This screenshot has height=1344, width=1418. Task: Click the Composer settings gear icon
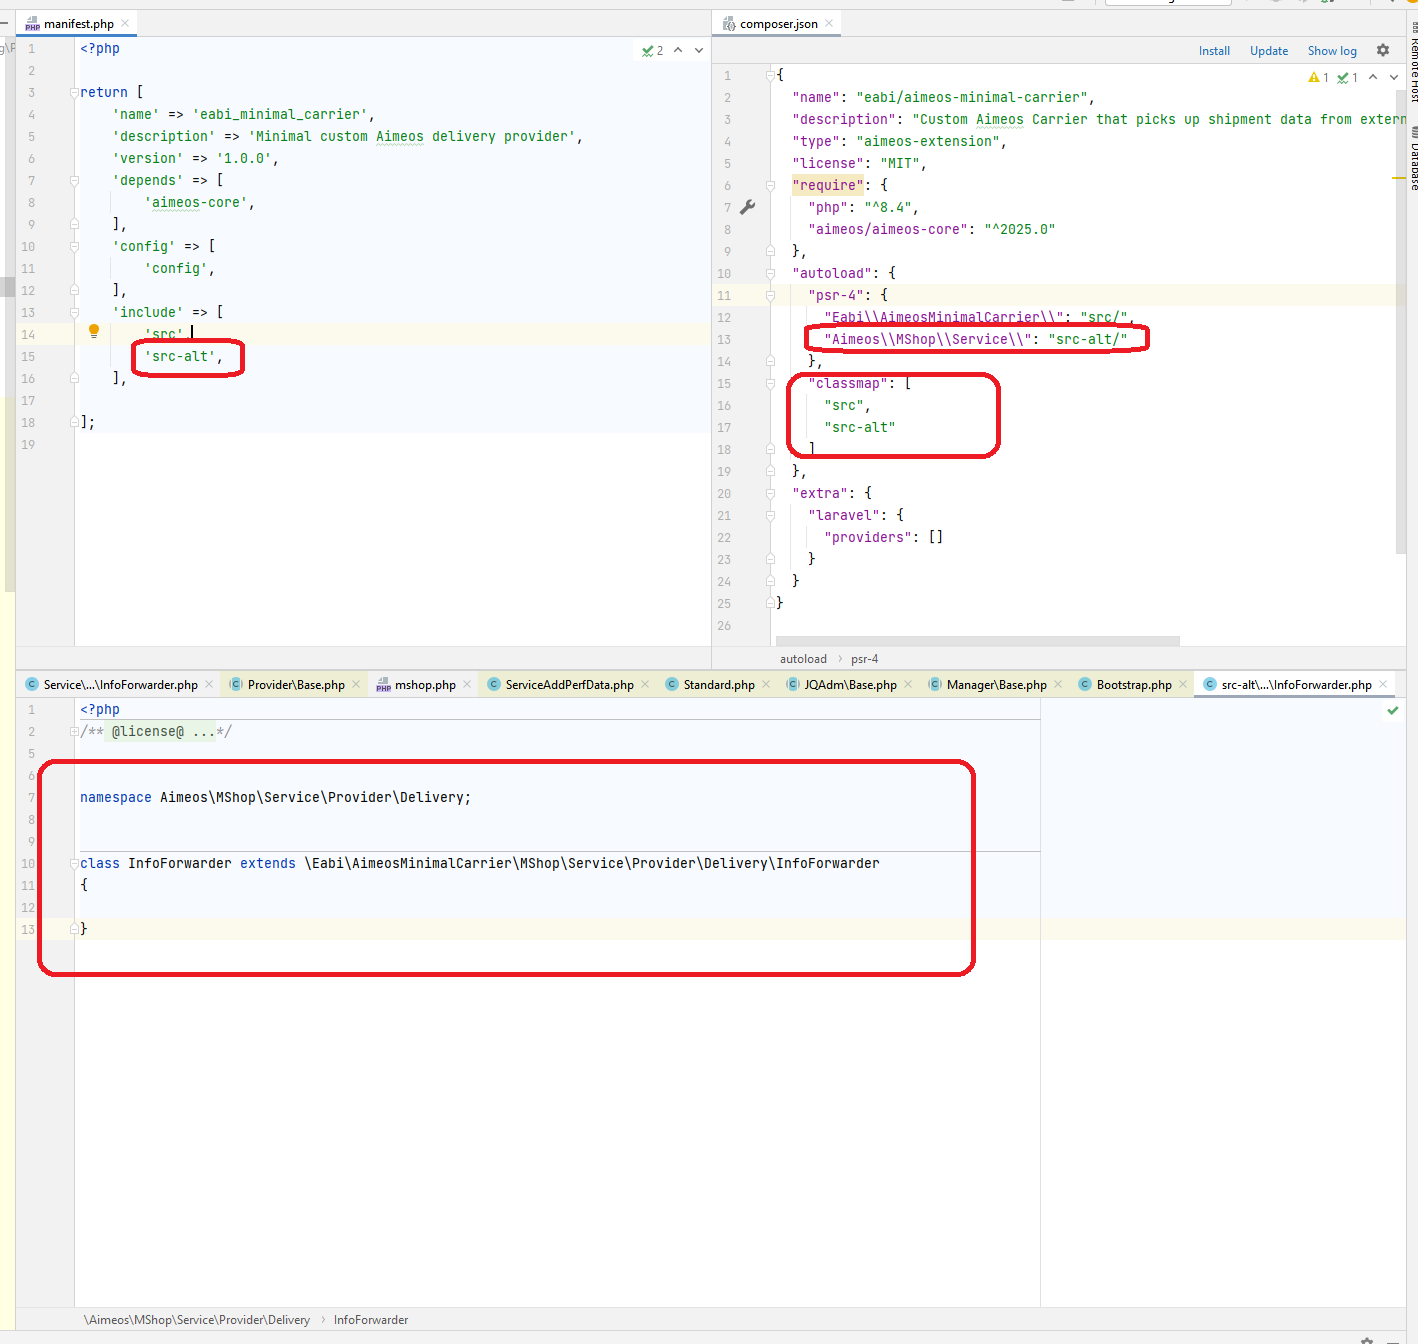1383,50
